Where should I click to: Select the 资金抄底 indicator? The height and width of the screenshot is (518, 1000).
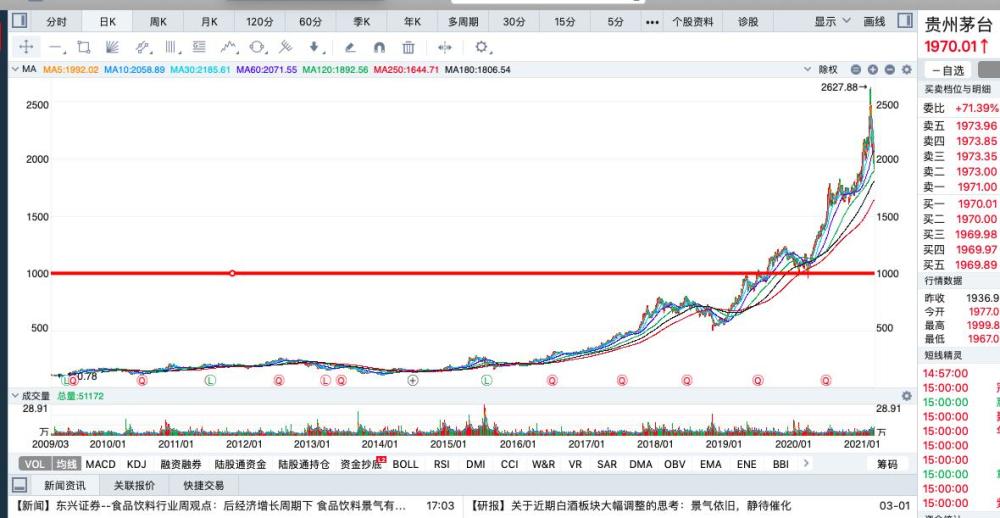[362, 464]
